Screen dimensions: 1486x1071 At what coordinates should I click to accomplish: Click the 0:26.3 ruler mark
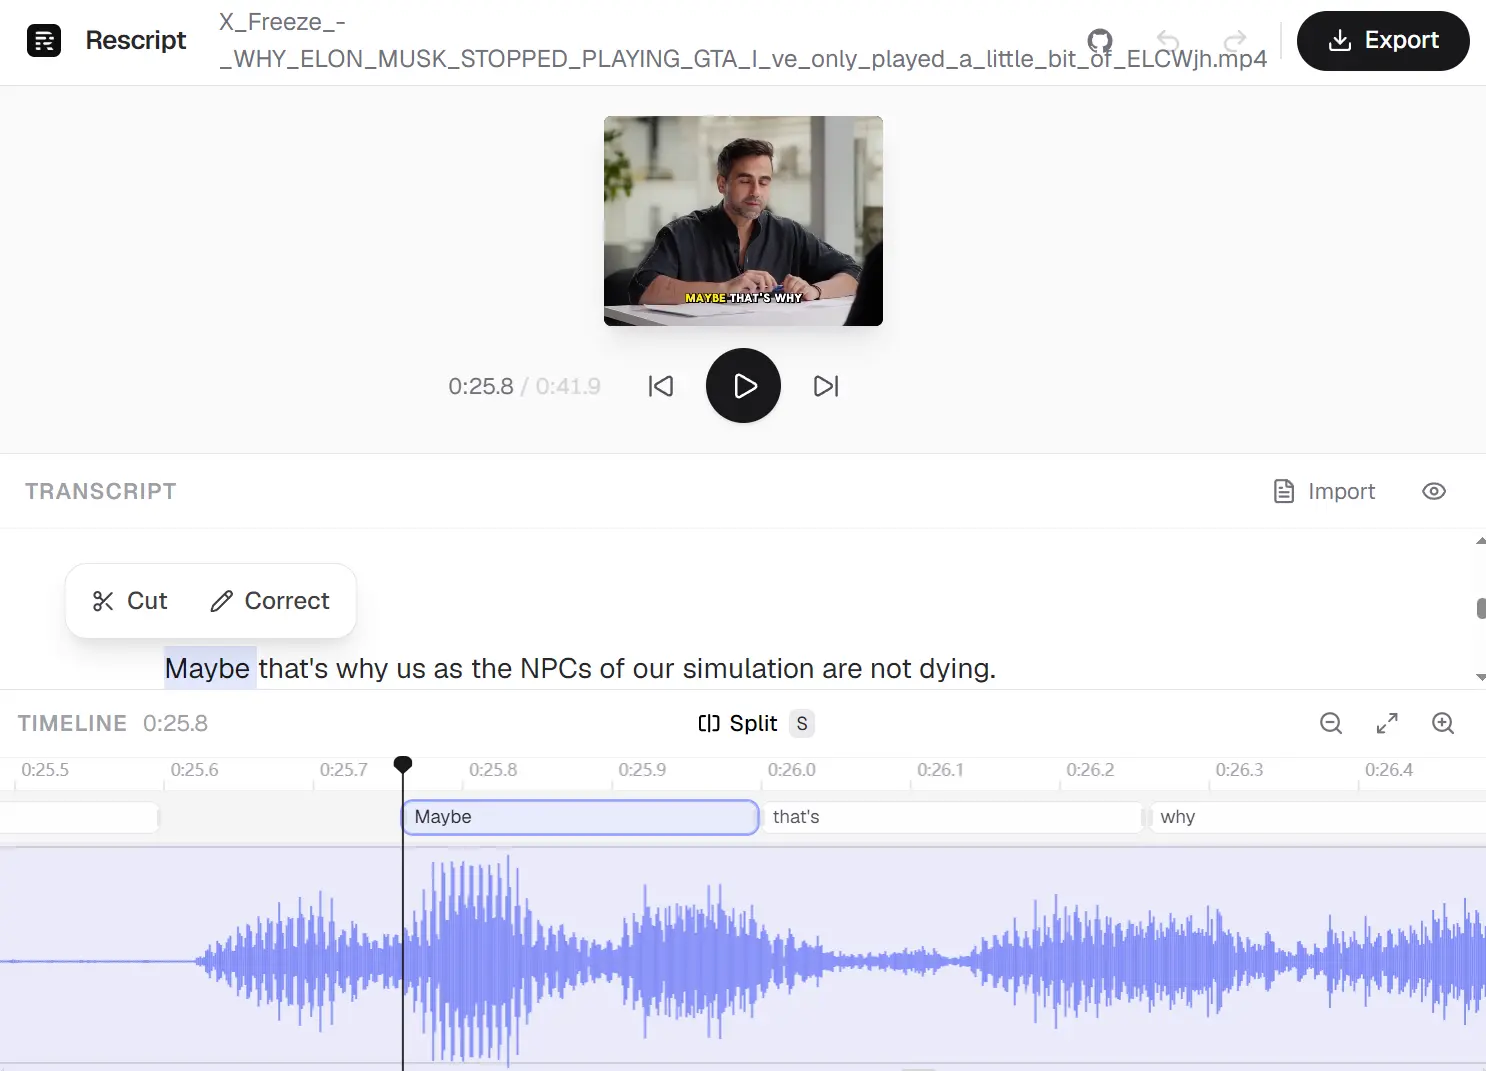point(1239,770)
